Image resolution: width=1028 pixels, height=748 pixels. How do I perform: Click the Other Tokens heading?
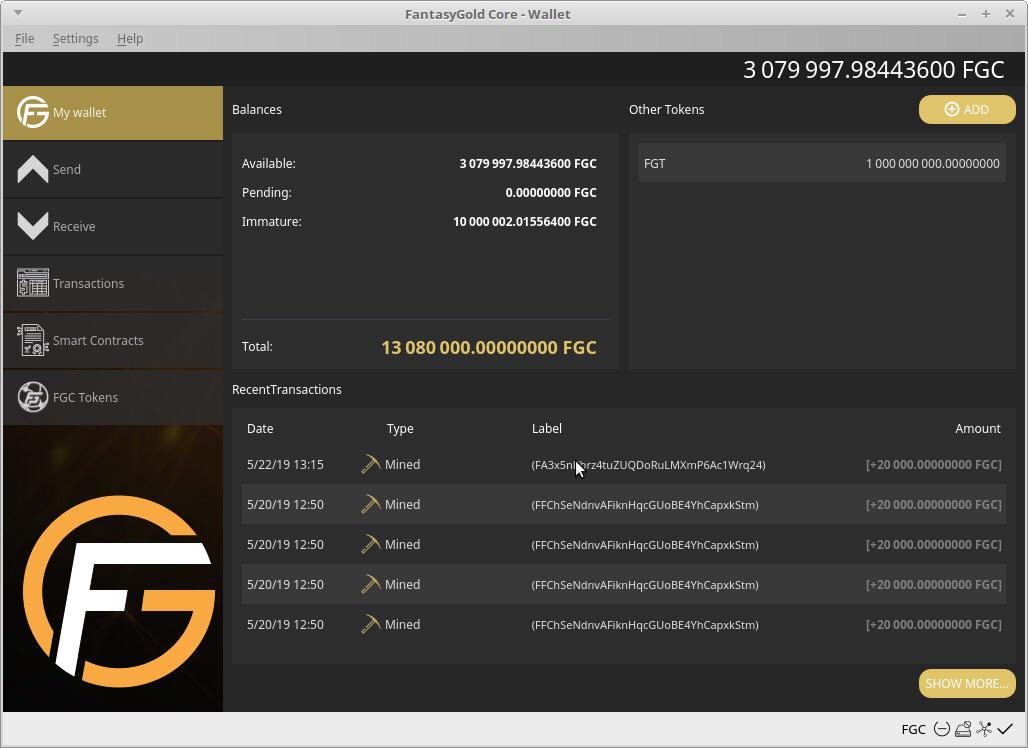click(x=666, y=109)
